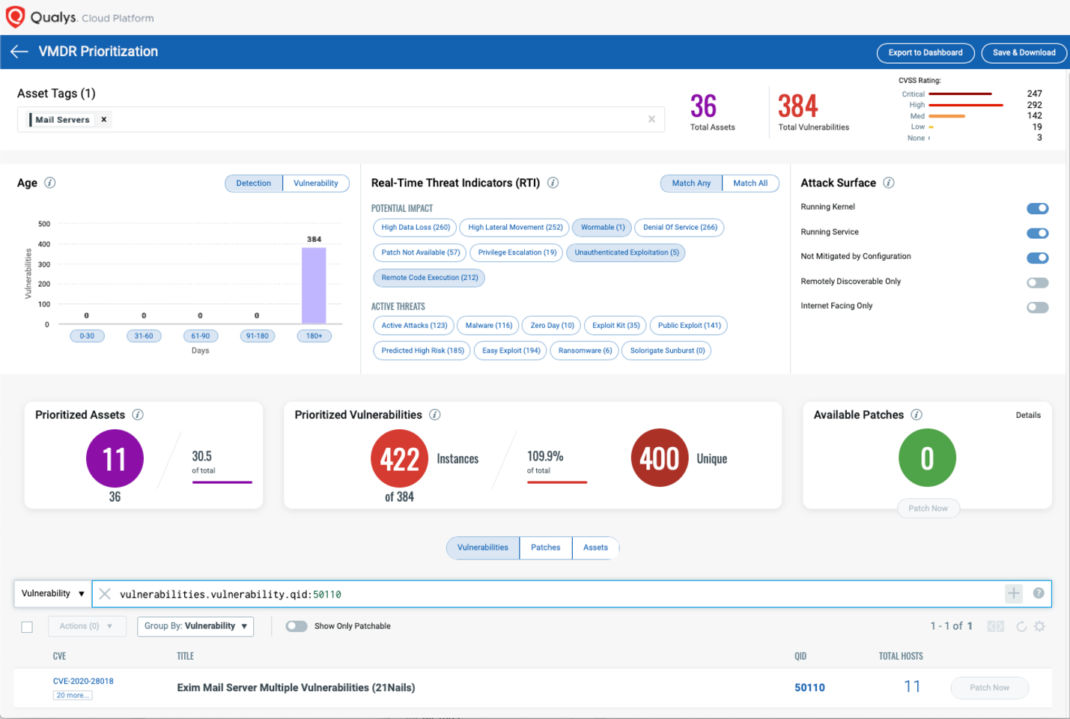Click Save & Download button
Viewport: 1070px width, 719px height.
click(x=1024, y=53)
